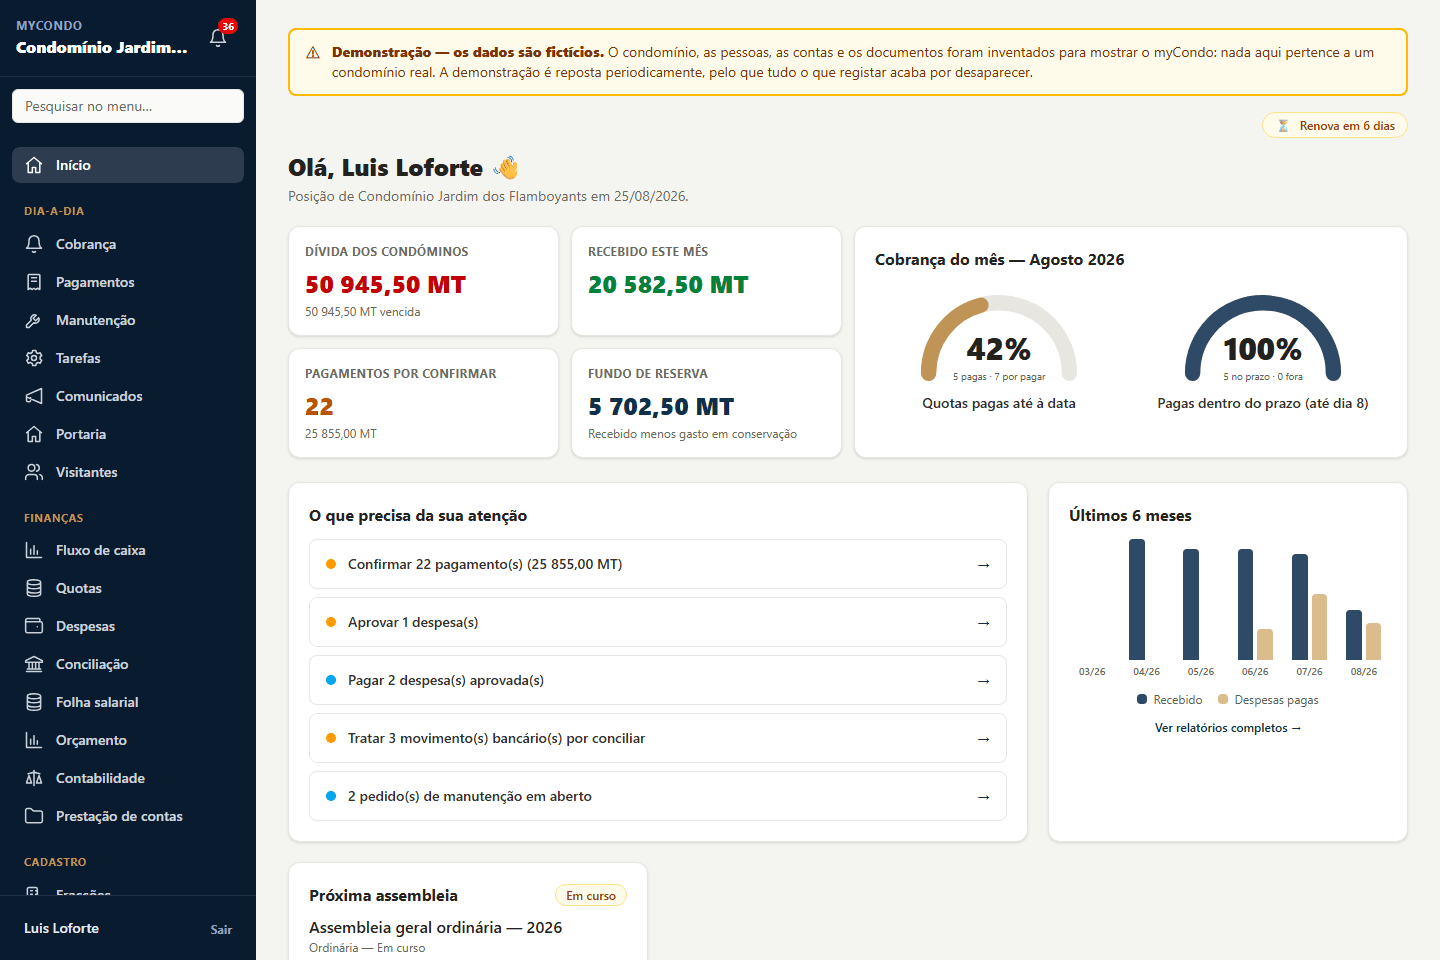1440x960 pixels.
Task: Click the 42% quotas pagas gauge
Action: click(x=999, y=338)
